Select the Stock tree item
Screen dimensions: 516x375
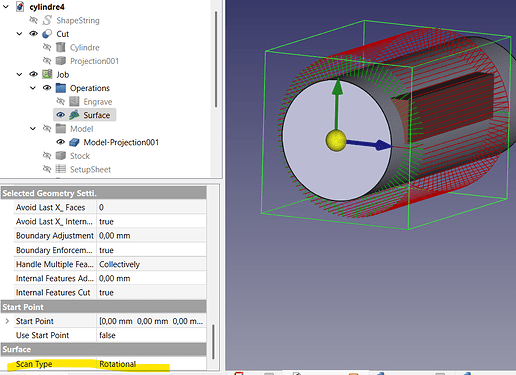coord(80,156)
